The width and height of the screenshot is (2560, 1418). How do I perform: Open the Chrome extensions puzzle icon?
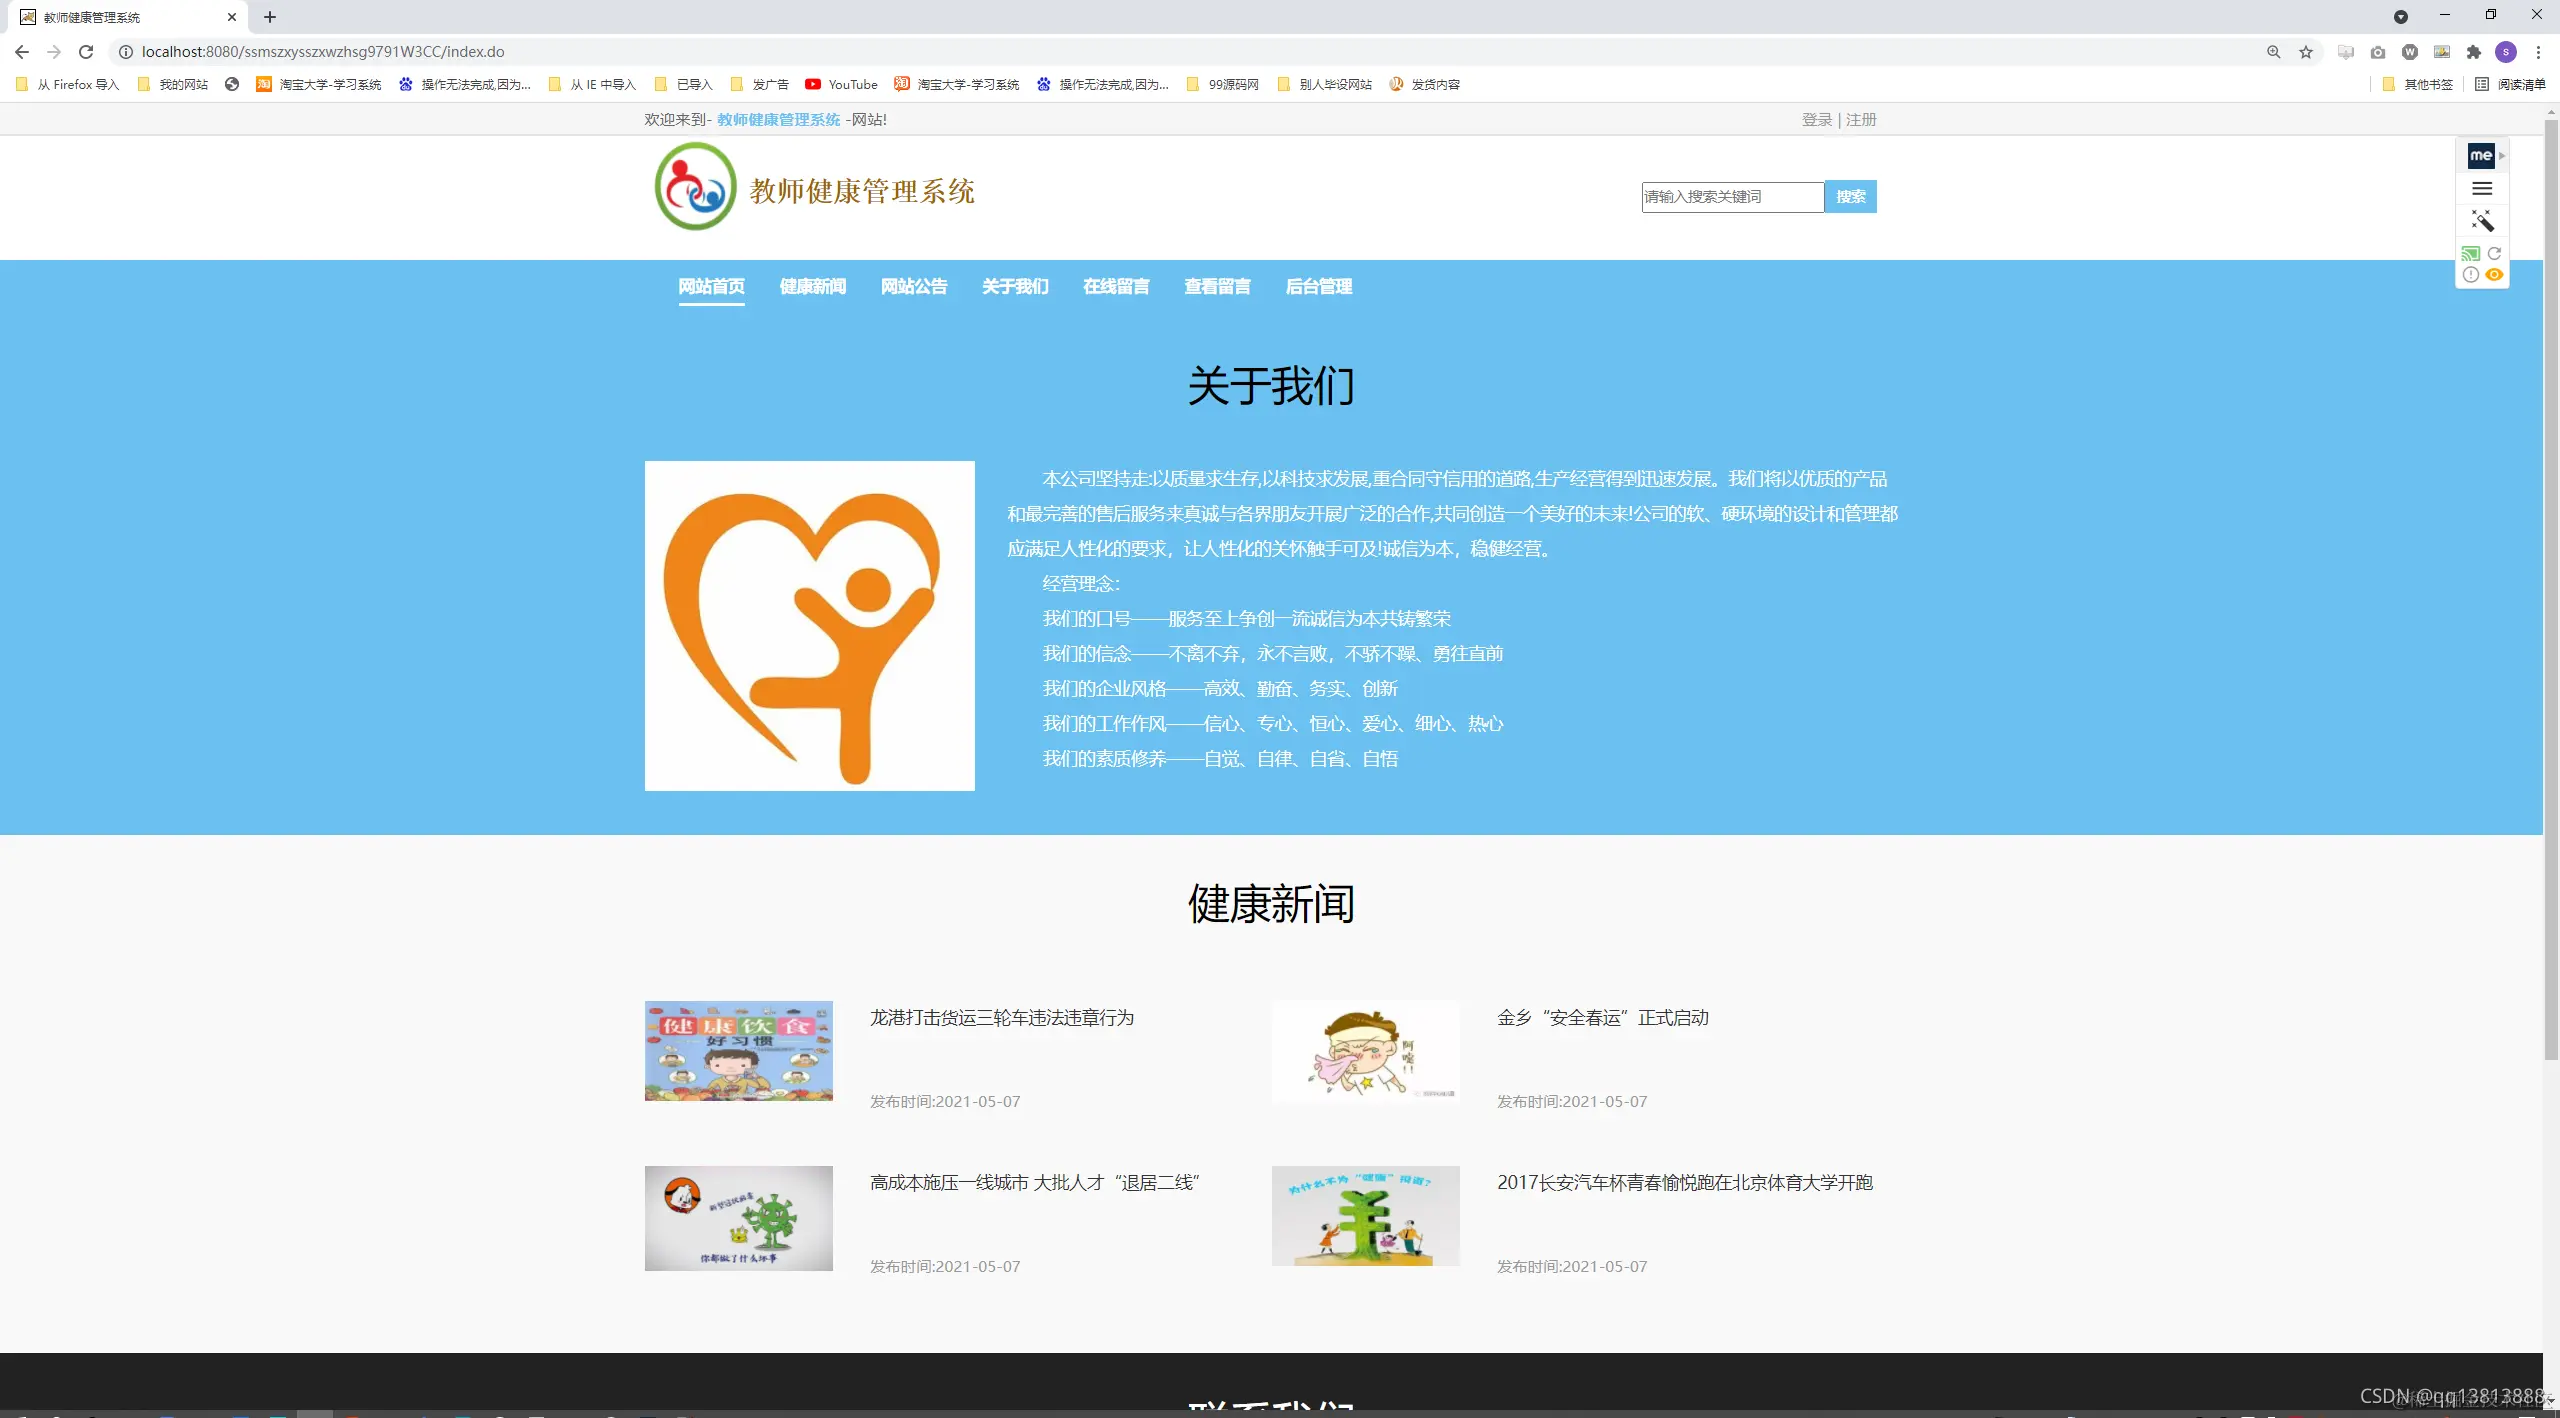(x=2475, y=53)
